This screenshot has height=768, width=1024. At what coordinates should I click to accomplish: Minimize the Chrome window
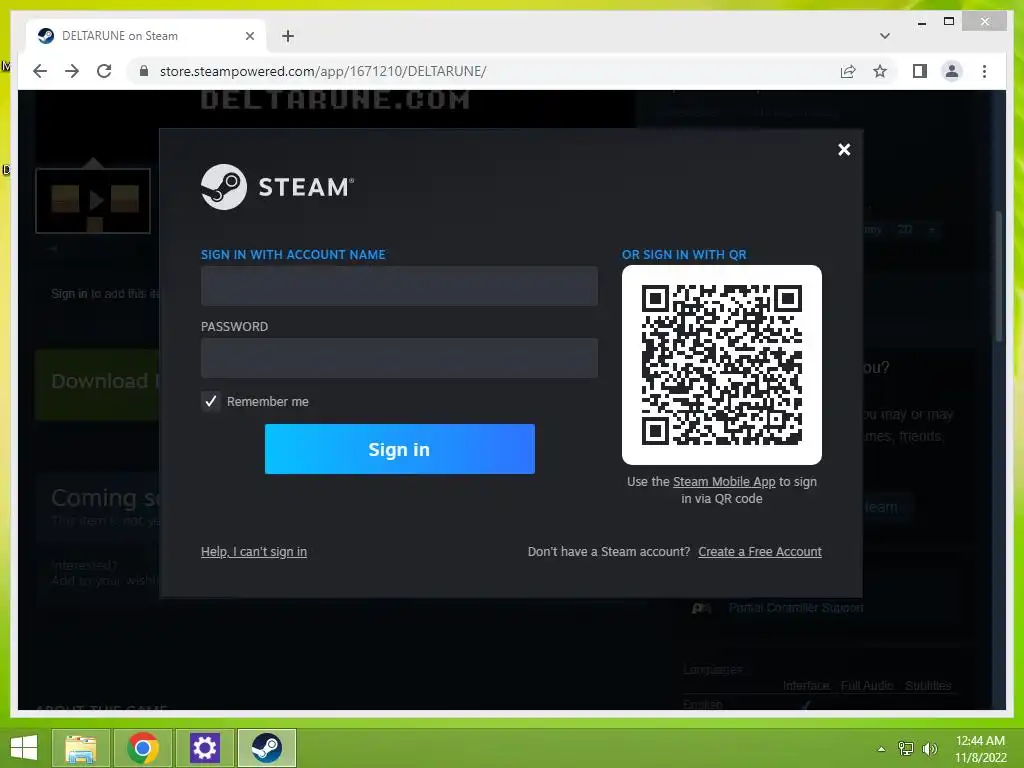tap(921, 22)
